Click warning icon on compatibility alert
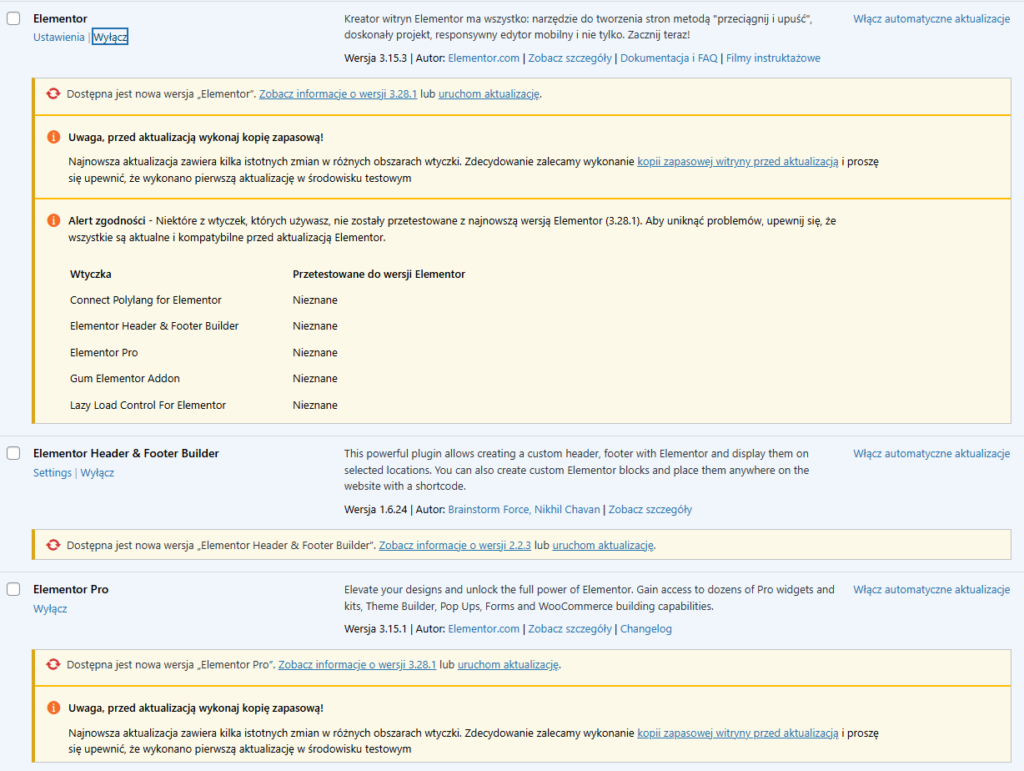Screen dimensions: 1024x771 (53, 221)
